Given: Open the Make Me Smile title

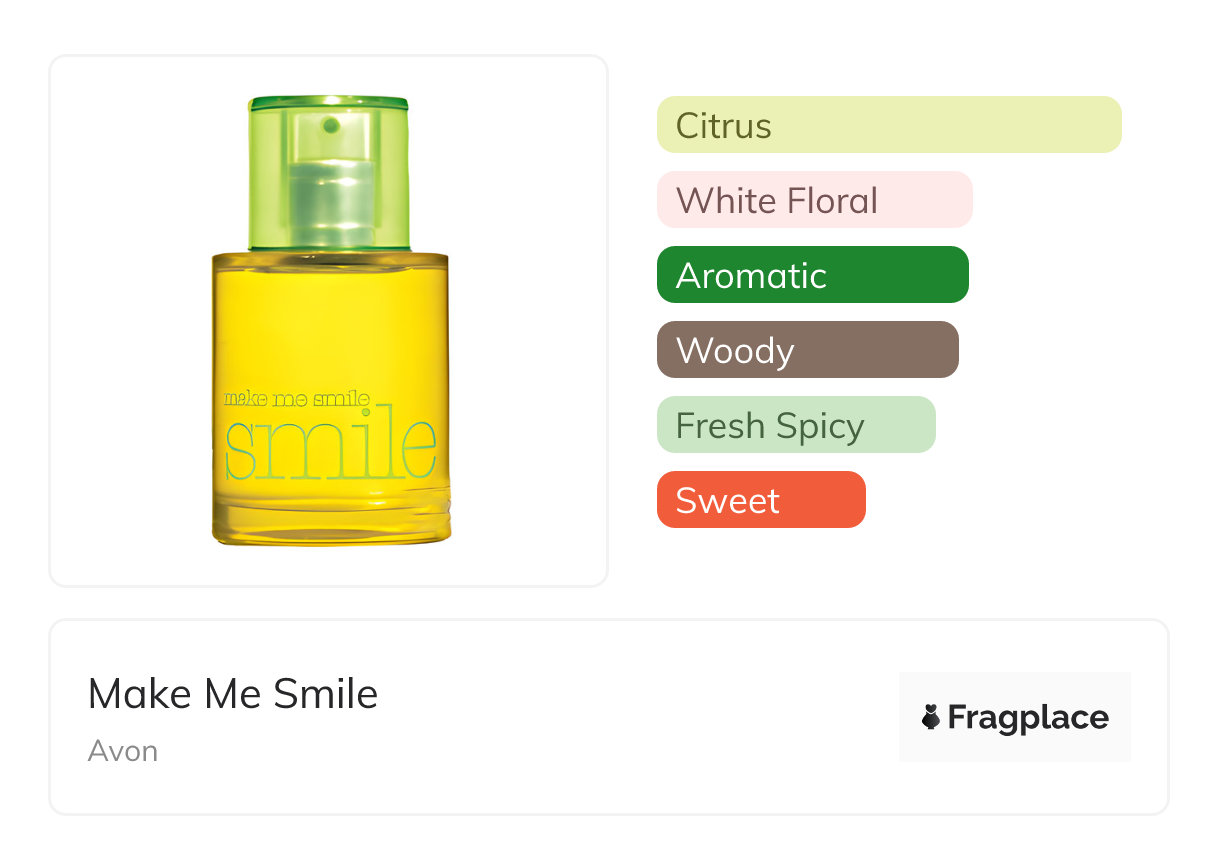Looking at the screenshot, I should click(232, 693).
